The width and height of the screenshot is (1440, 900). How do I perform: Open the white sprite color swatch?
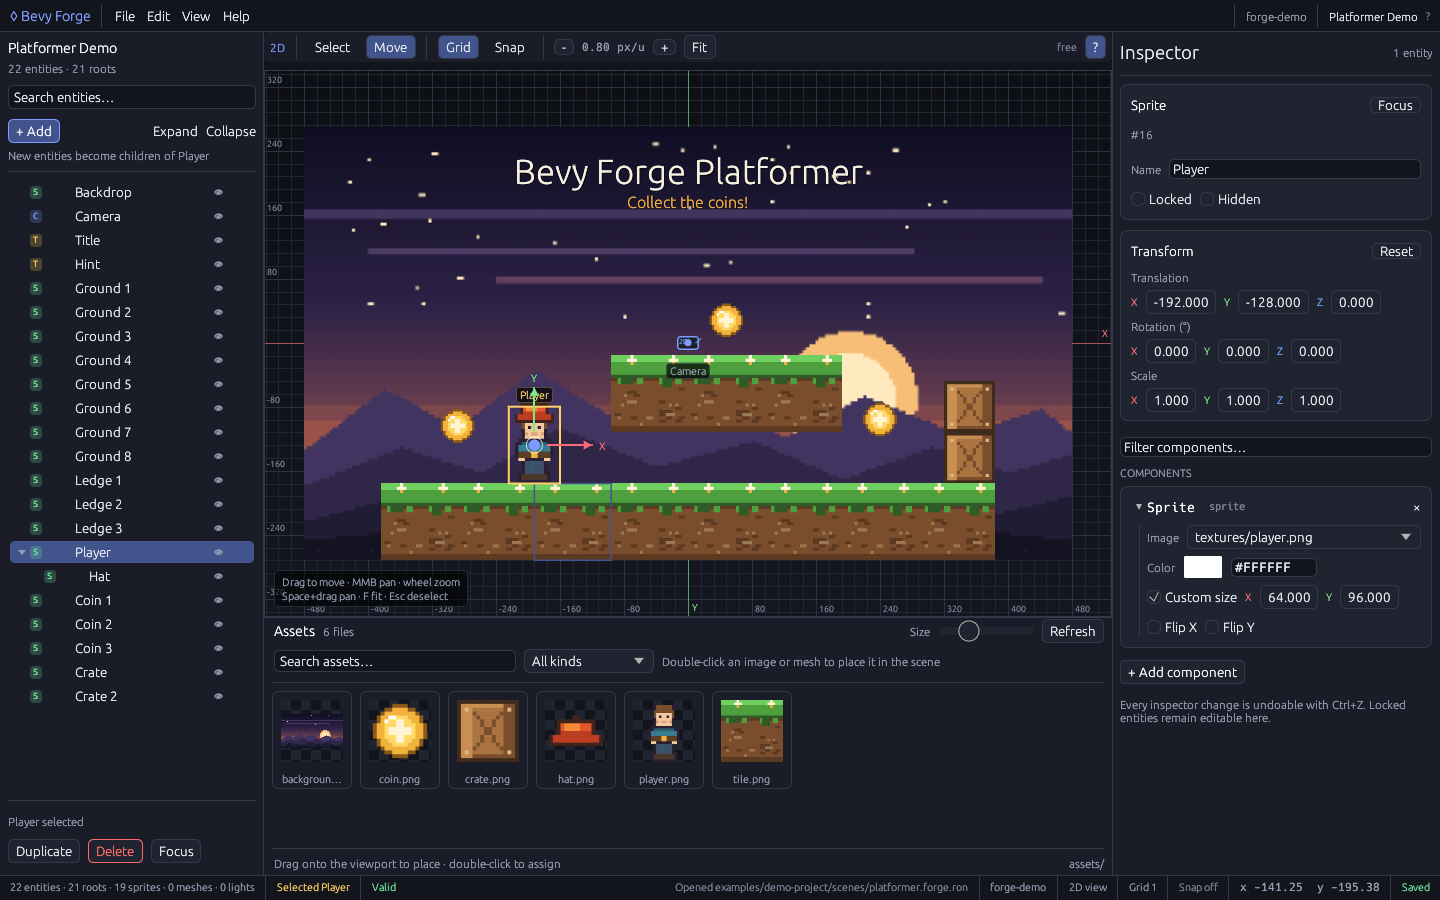1203,567
